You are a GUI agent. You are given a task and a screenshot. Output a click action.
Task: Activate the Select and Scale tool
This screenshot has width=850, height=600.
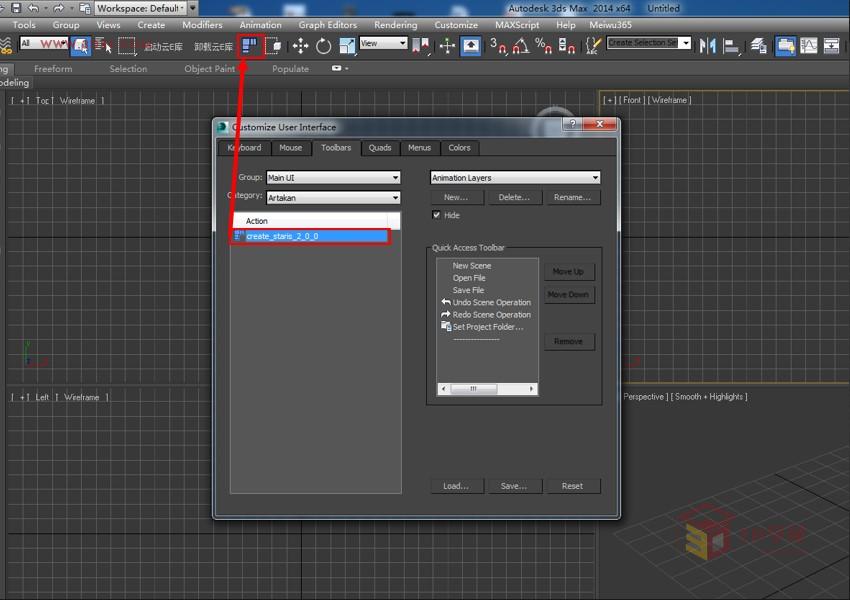[x=347, y=46]
